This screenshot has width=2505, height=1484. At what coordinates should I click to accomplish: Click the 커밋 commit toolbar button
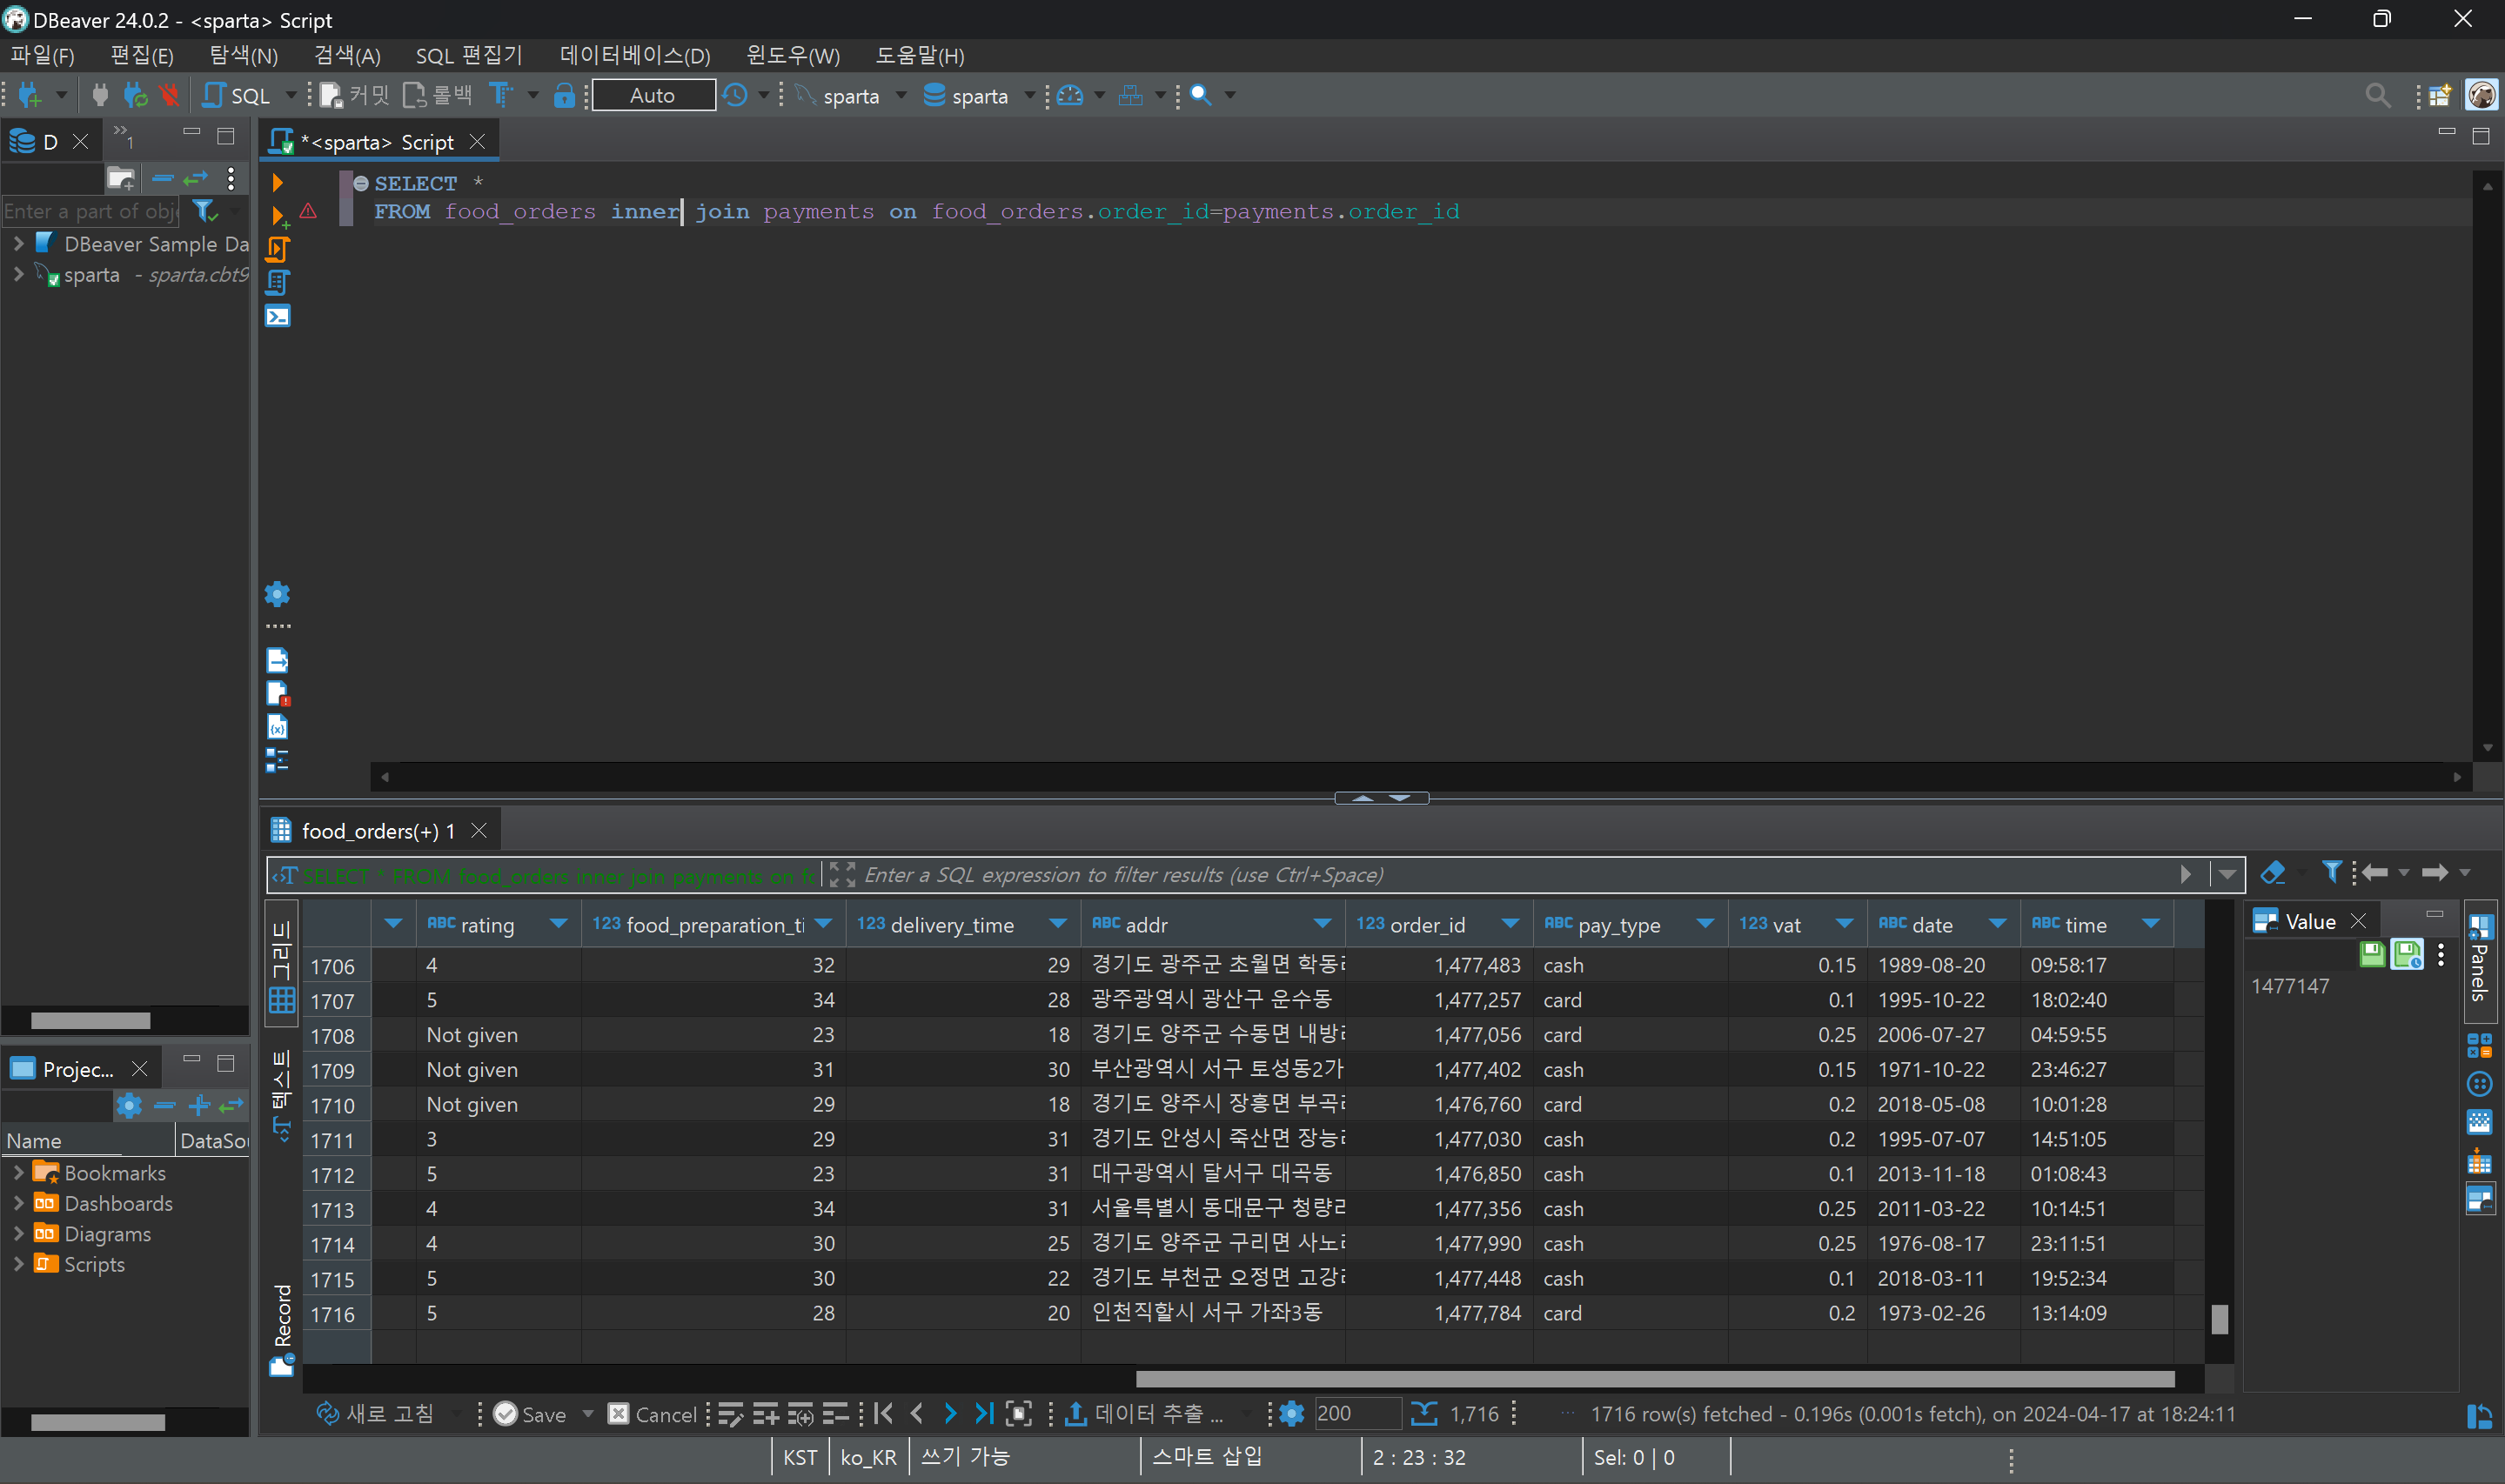tap(355, 96)
